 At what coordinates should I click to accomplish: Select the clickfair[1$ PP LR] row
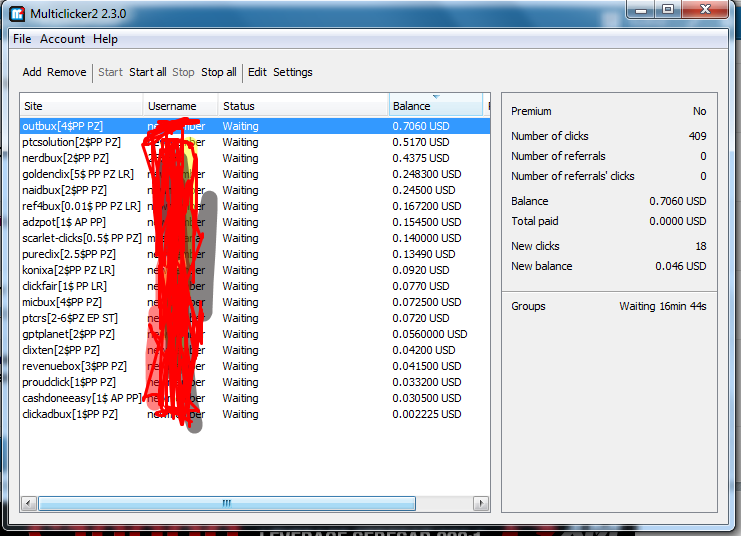(x=255, y=286)
